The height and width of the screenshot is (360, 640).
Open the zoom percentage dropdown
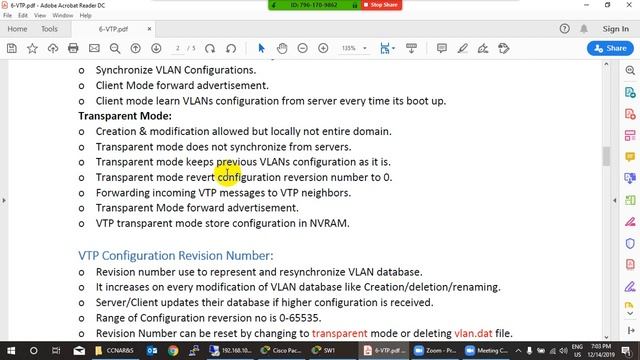pyautogui.click(x=365, y=48)
